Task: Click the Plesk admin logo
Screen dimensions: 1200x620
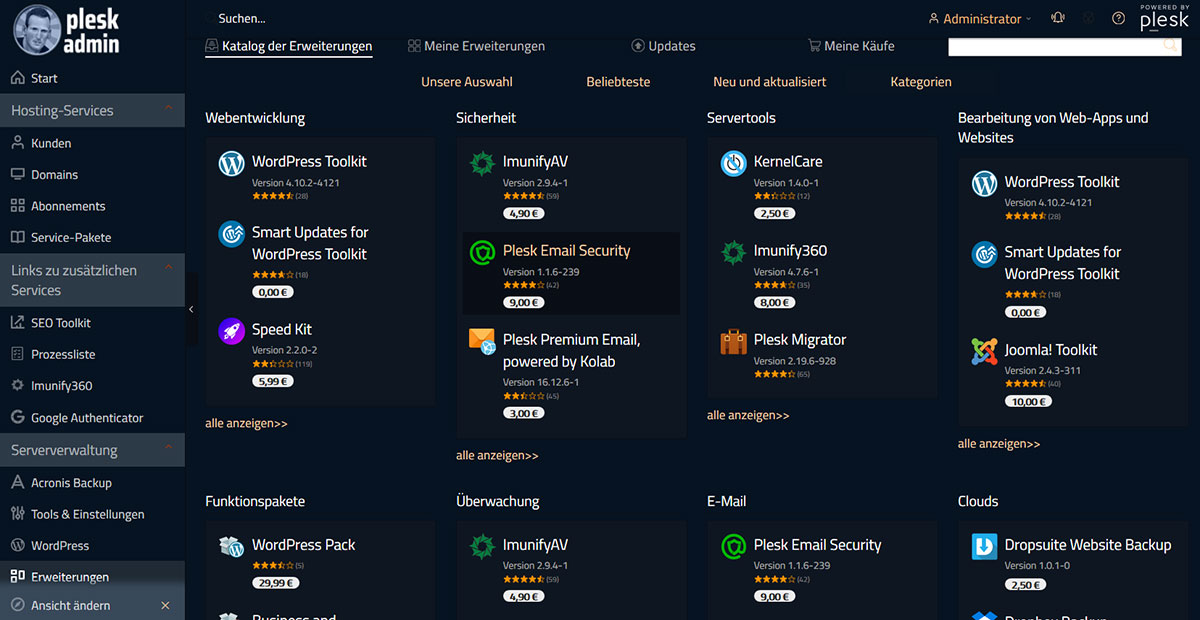Action: [66, 30]
